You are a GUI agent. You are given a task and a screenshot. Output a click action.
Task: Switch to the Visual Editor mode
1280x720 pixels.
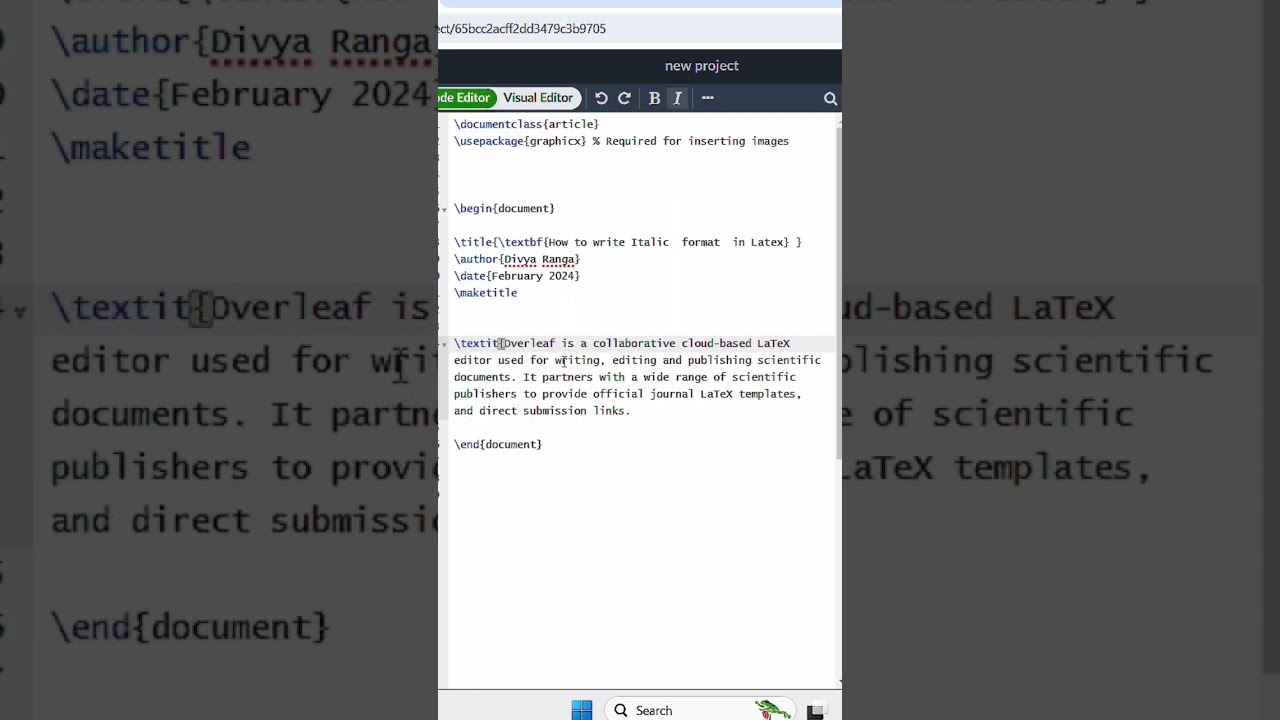pos(538,98)
